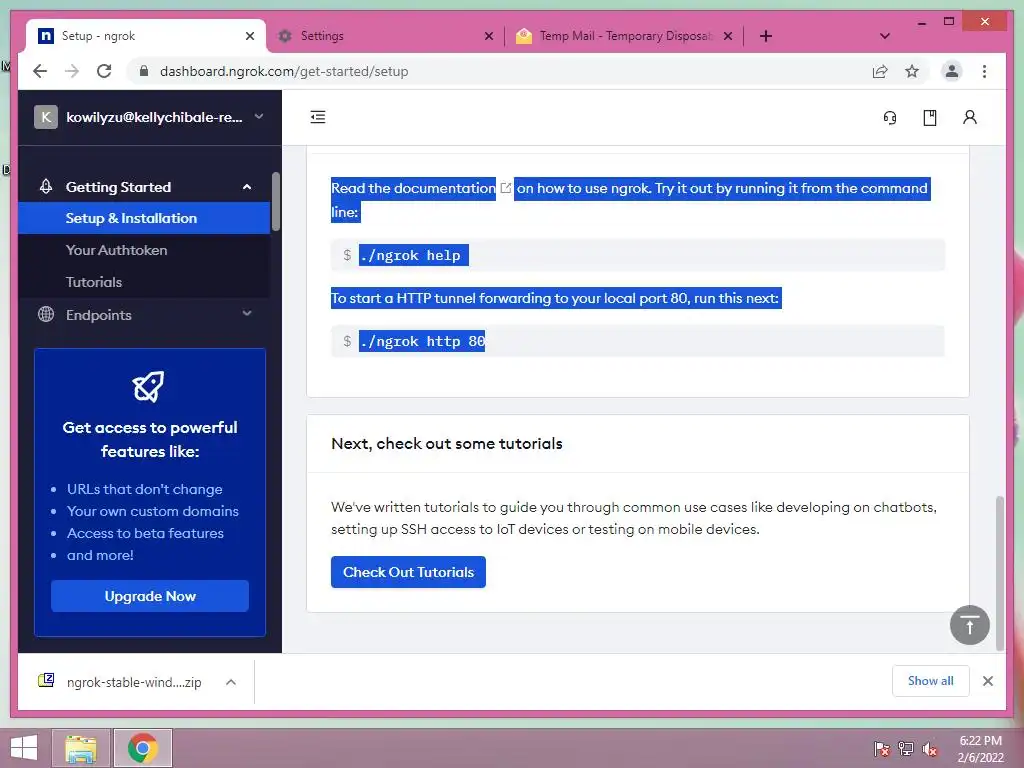Open the Chrome profile avatar button

pos(952,71)
